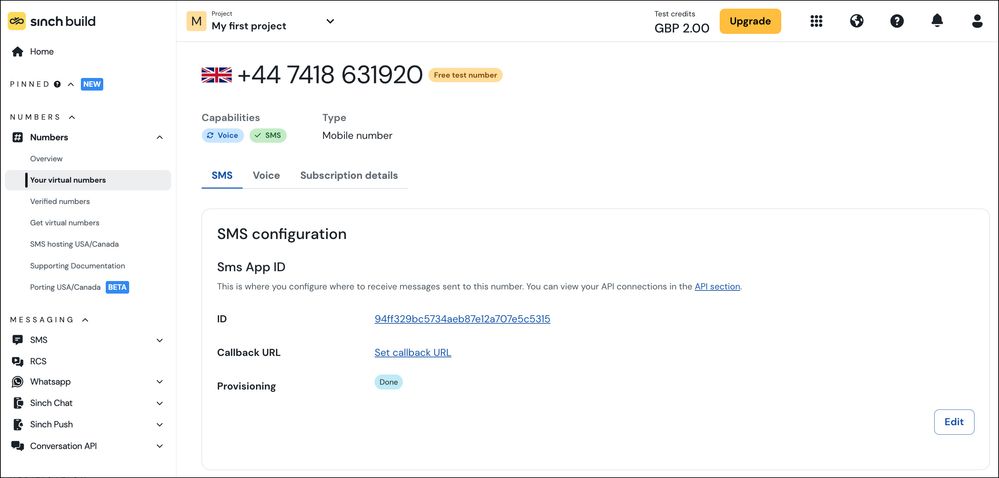Click the Callback URL label

click(x=248, y=352)
